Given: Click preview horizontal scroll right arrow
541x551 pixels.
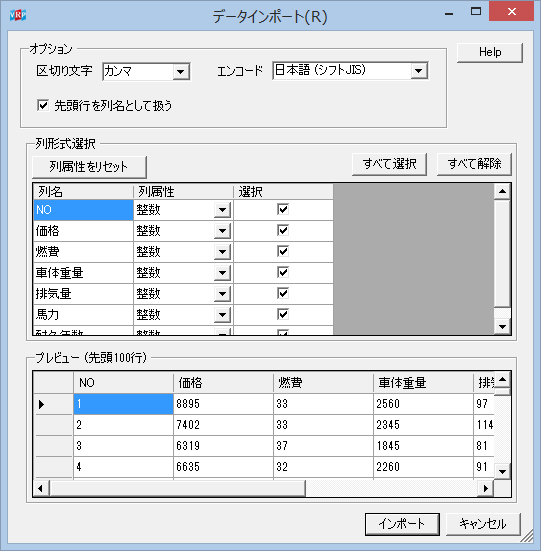Looking at the screenshot, I should (486, 488).
